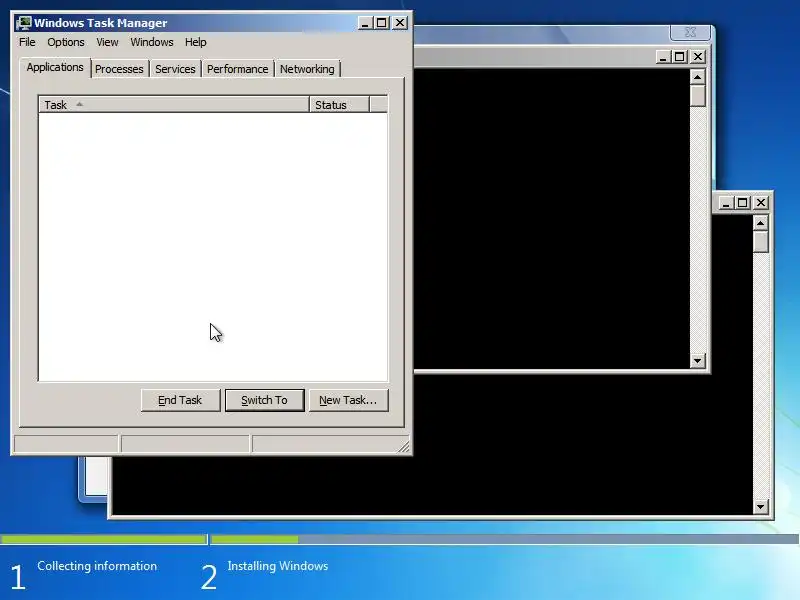This screenshot has height=600, width=800.
Task: Sort by the Task column header
Action: (174, 105)
